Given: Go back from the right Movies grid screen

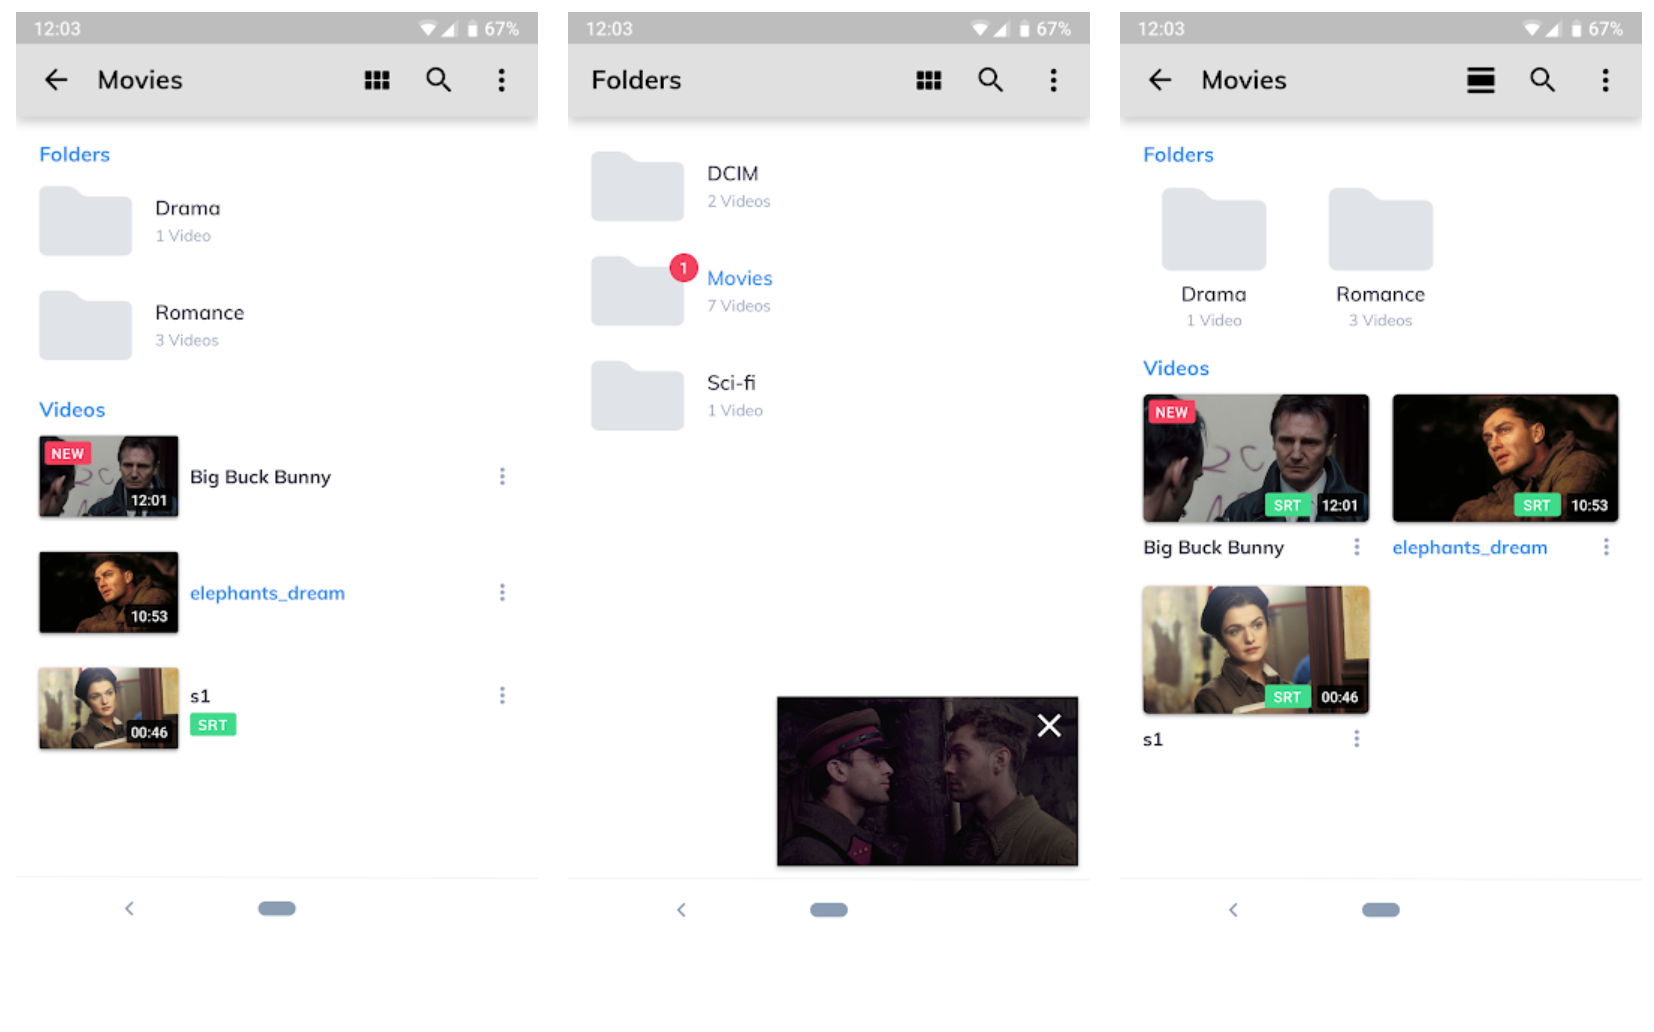Looking at the screenshot, I should click(x=1160, y=80).
